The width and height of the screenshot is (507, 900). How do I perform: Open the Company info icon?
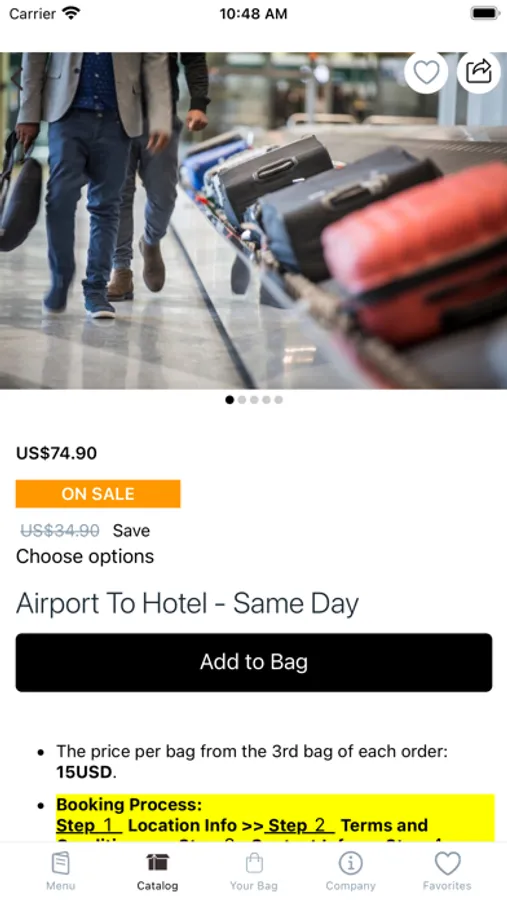tap(350, 863)
